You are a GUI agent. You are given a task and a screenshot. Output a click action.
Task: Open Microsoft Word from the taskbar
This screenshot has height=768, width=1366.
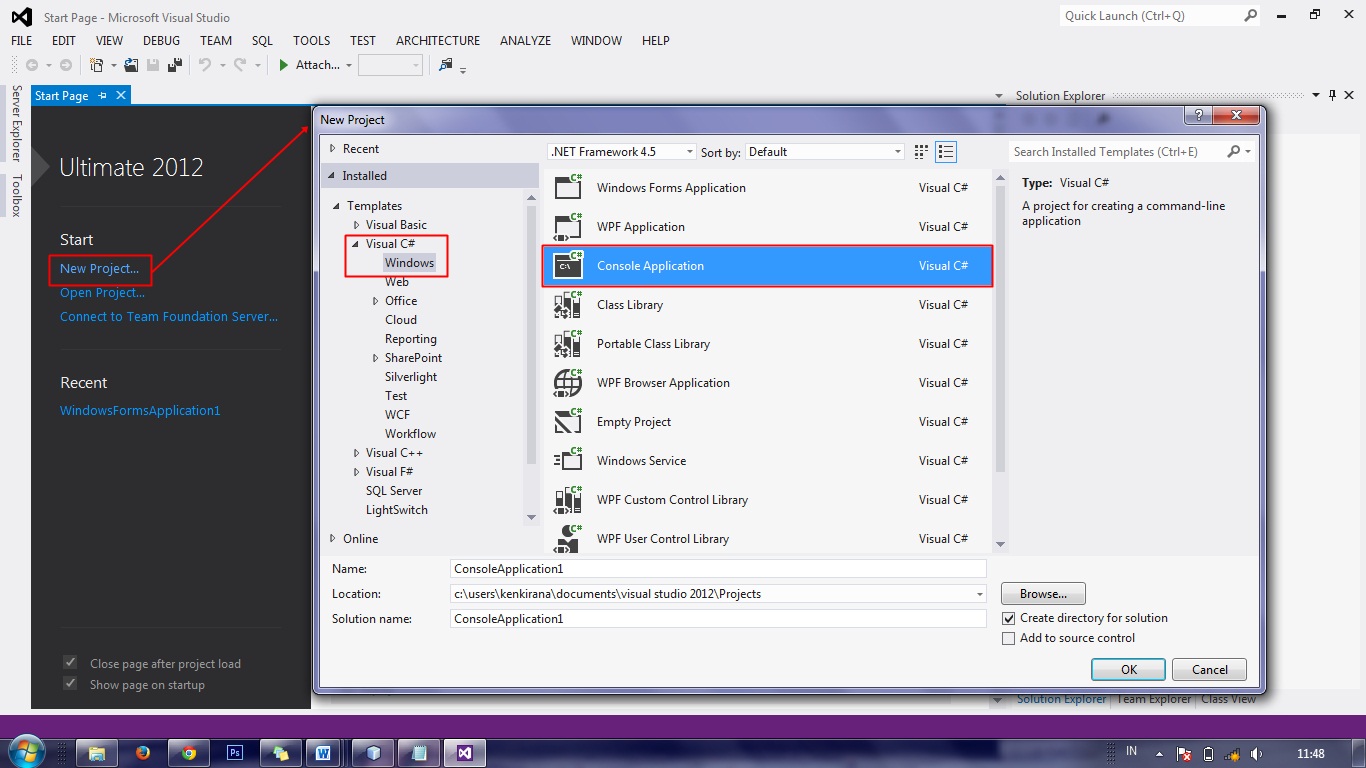click(x=323, y=752)
